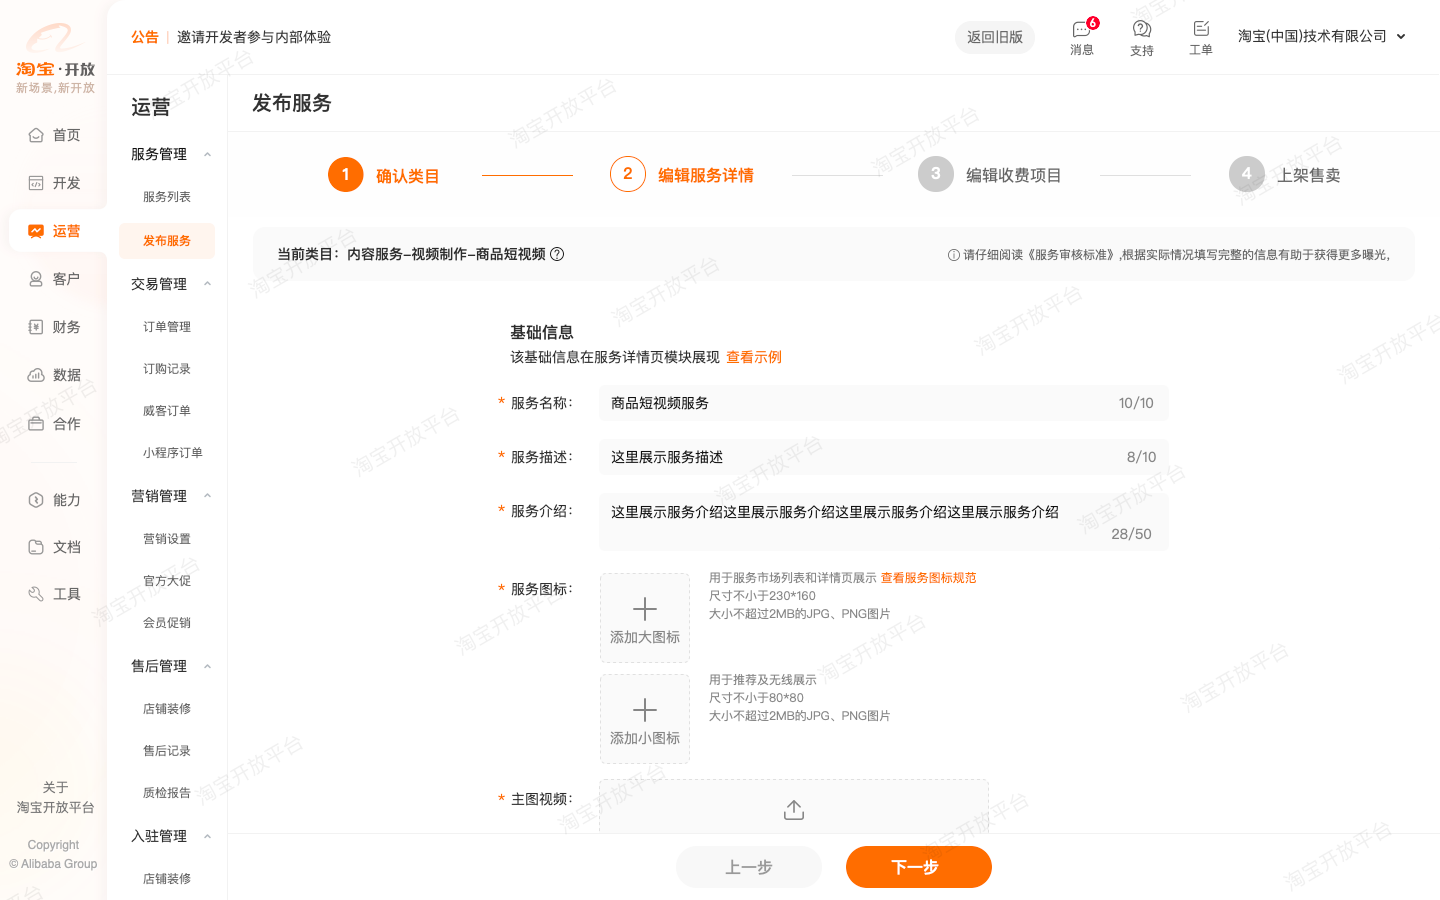Screen dimensions: 1440x900
Task: Open the 淘宝(中国)技术有限公司 account dropdown
Action: tap(1321, 36)
